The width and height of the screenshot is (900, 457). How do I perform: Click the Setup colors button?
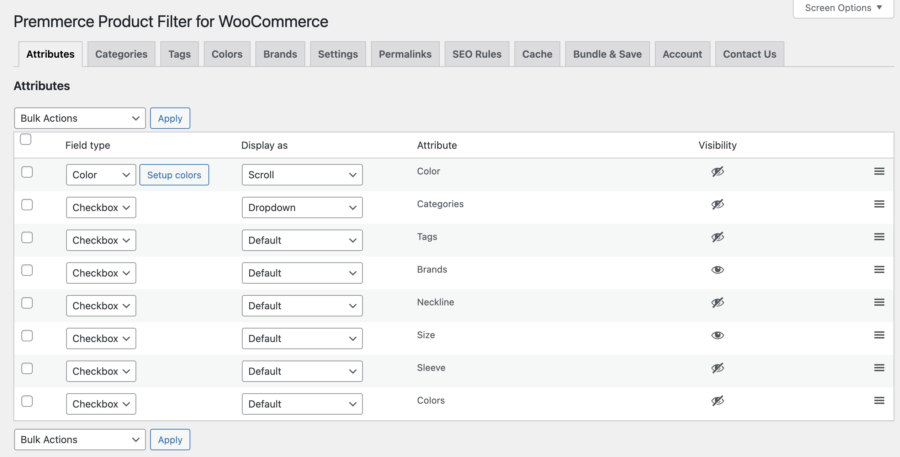(174, 175)
